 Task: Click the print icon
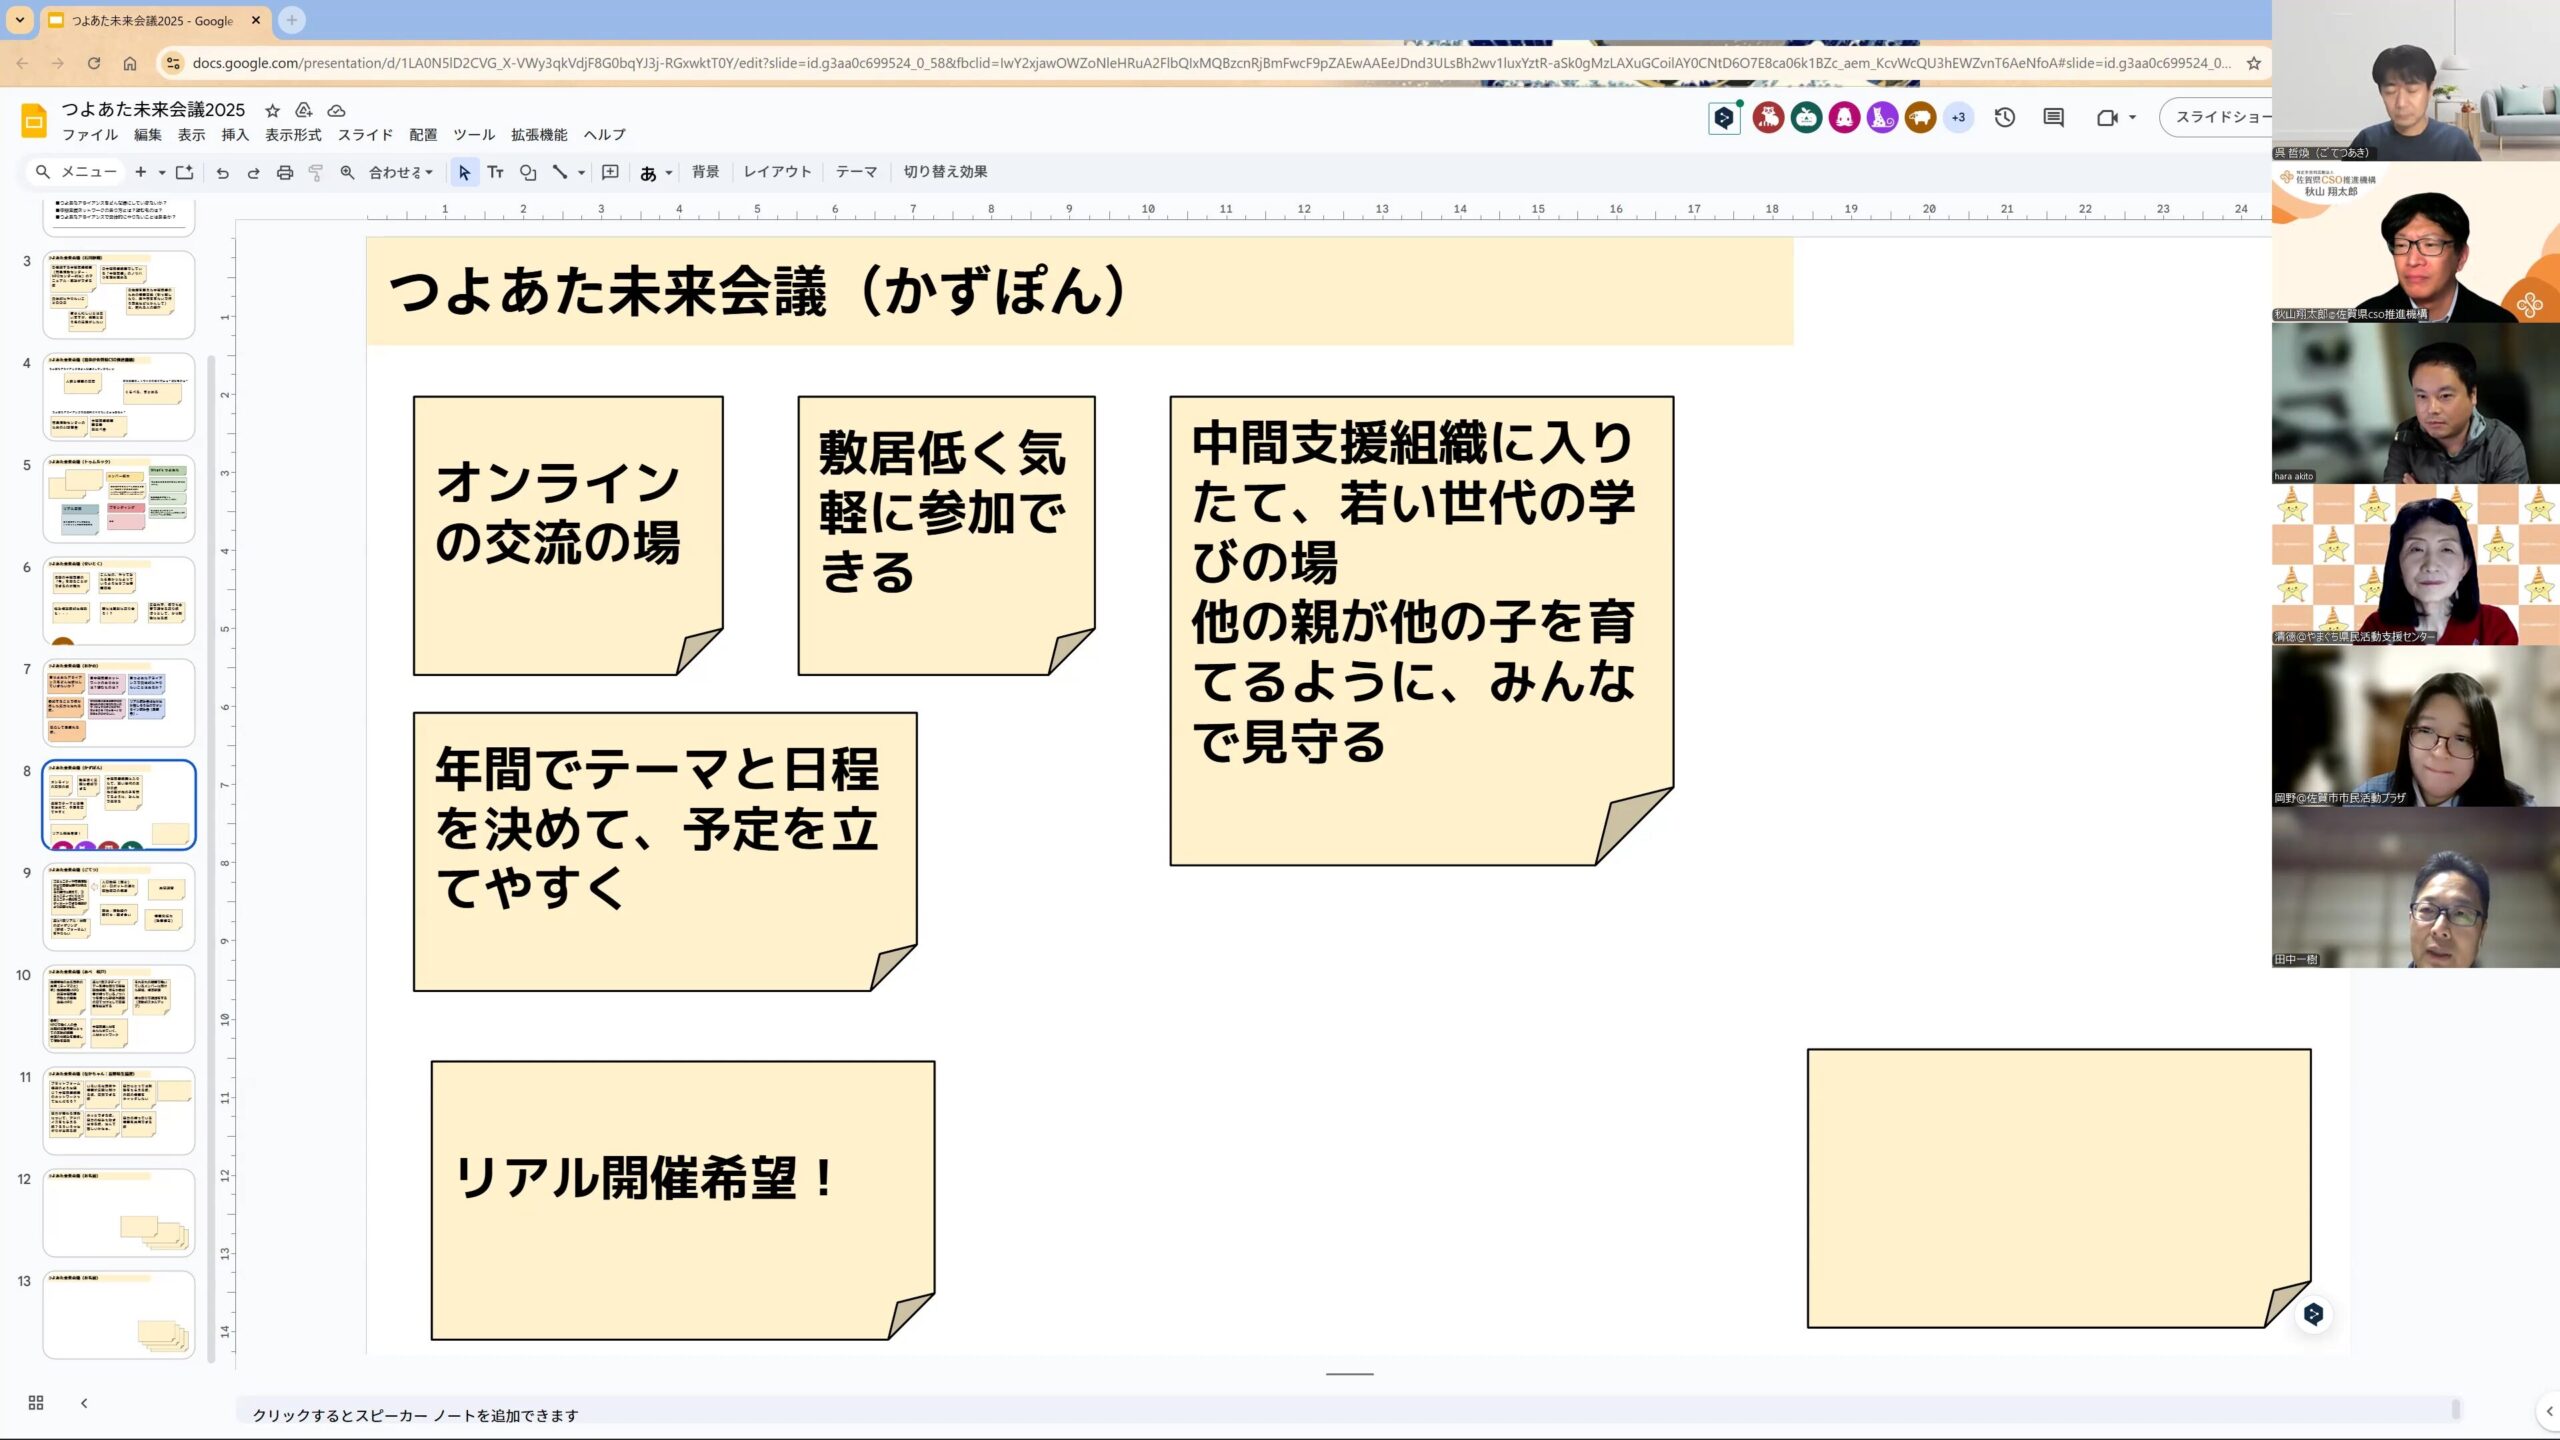click(x=285, y=173)
